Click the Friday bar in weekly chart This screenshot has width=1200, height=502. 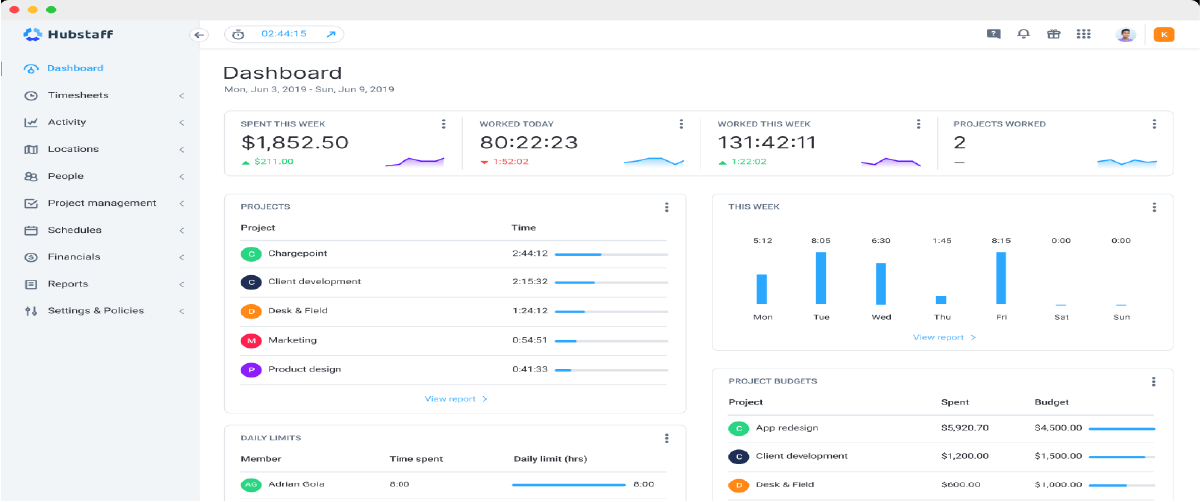1001,278
